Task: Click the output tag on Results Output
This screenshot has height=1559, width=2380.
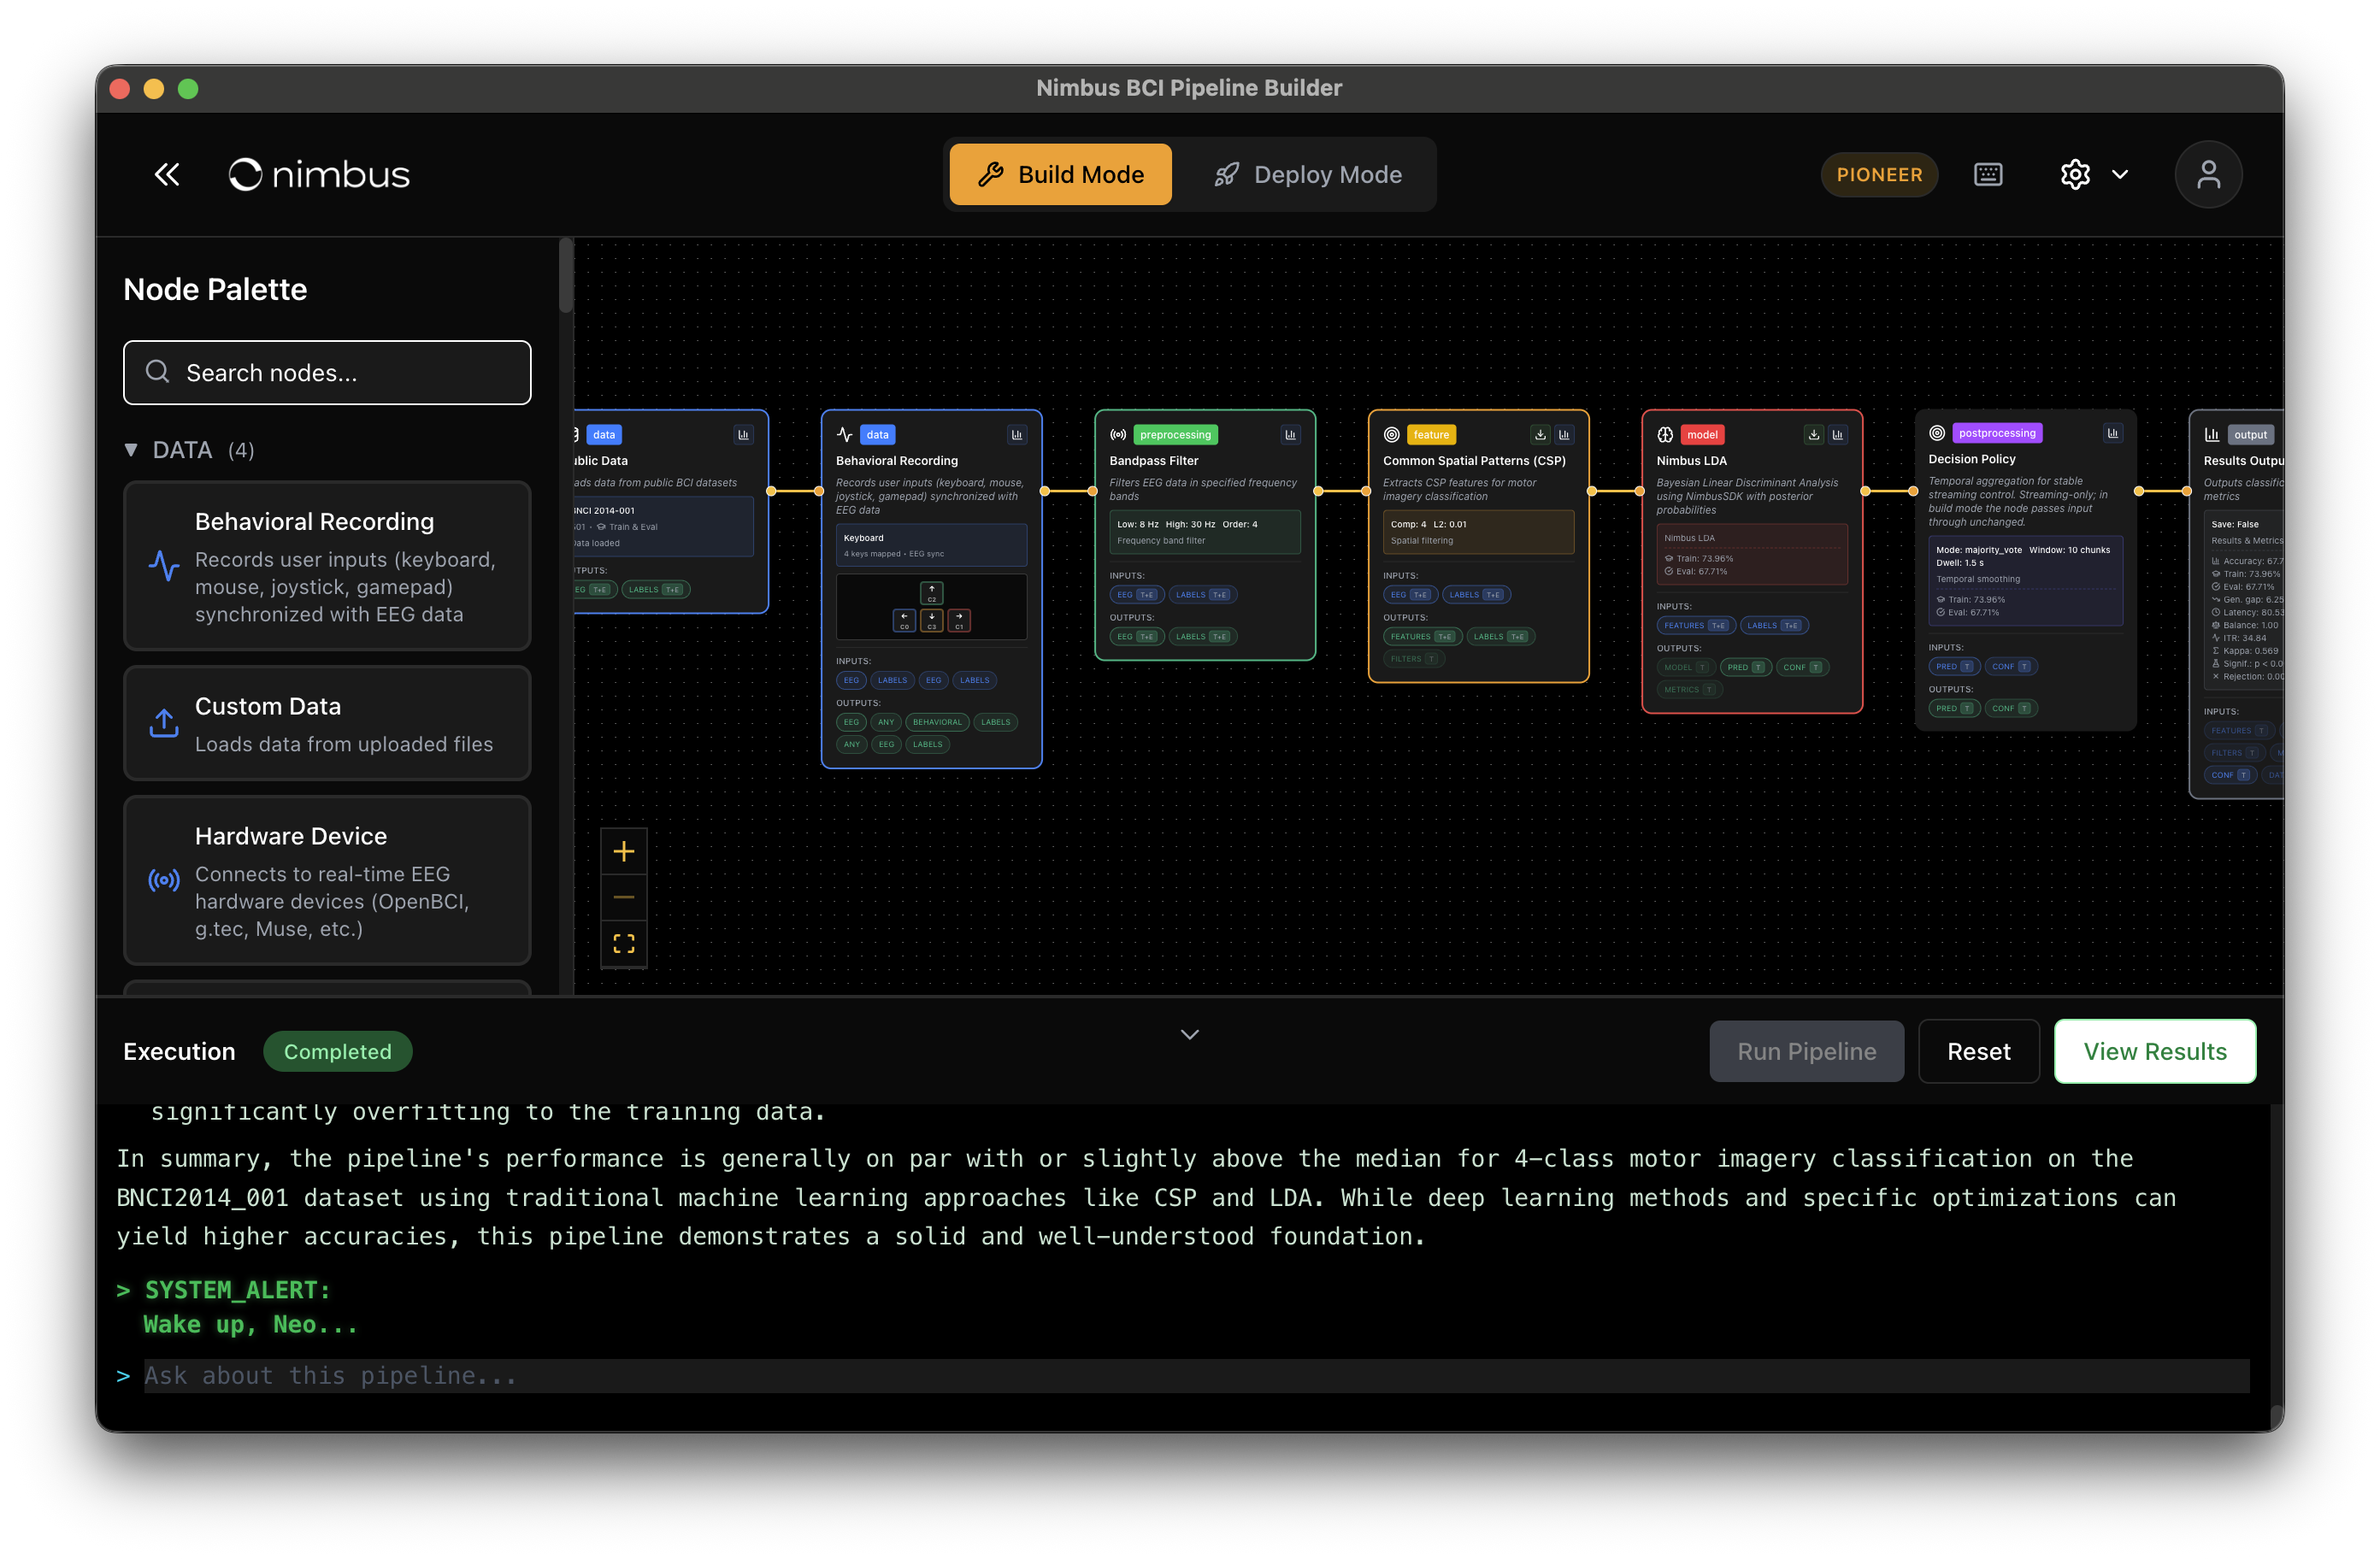Action: coord(2250,434)
